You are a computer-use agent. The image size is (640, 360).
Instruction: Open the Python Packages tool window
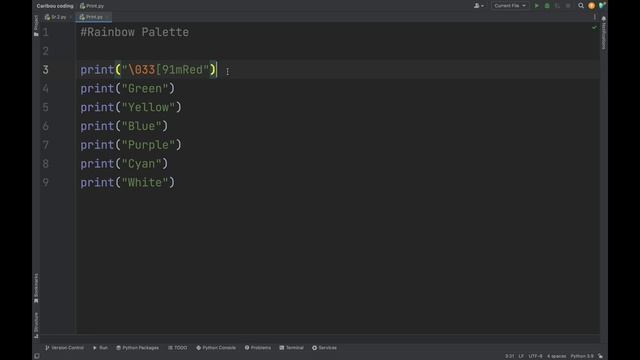pyautogui.click(x=138, y=348)
